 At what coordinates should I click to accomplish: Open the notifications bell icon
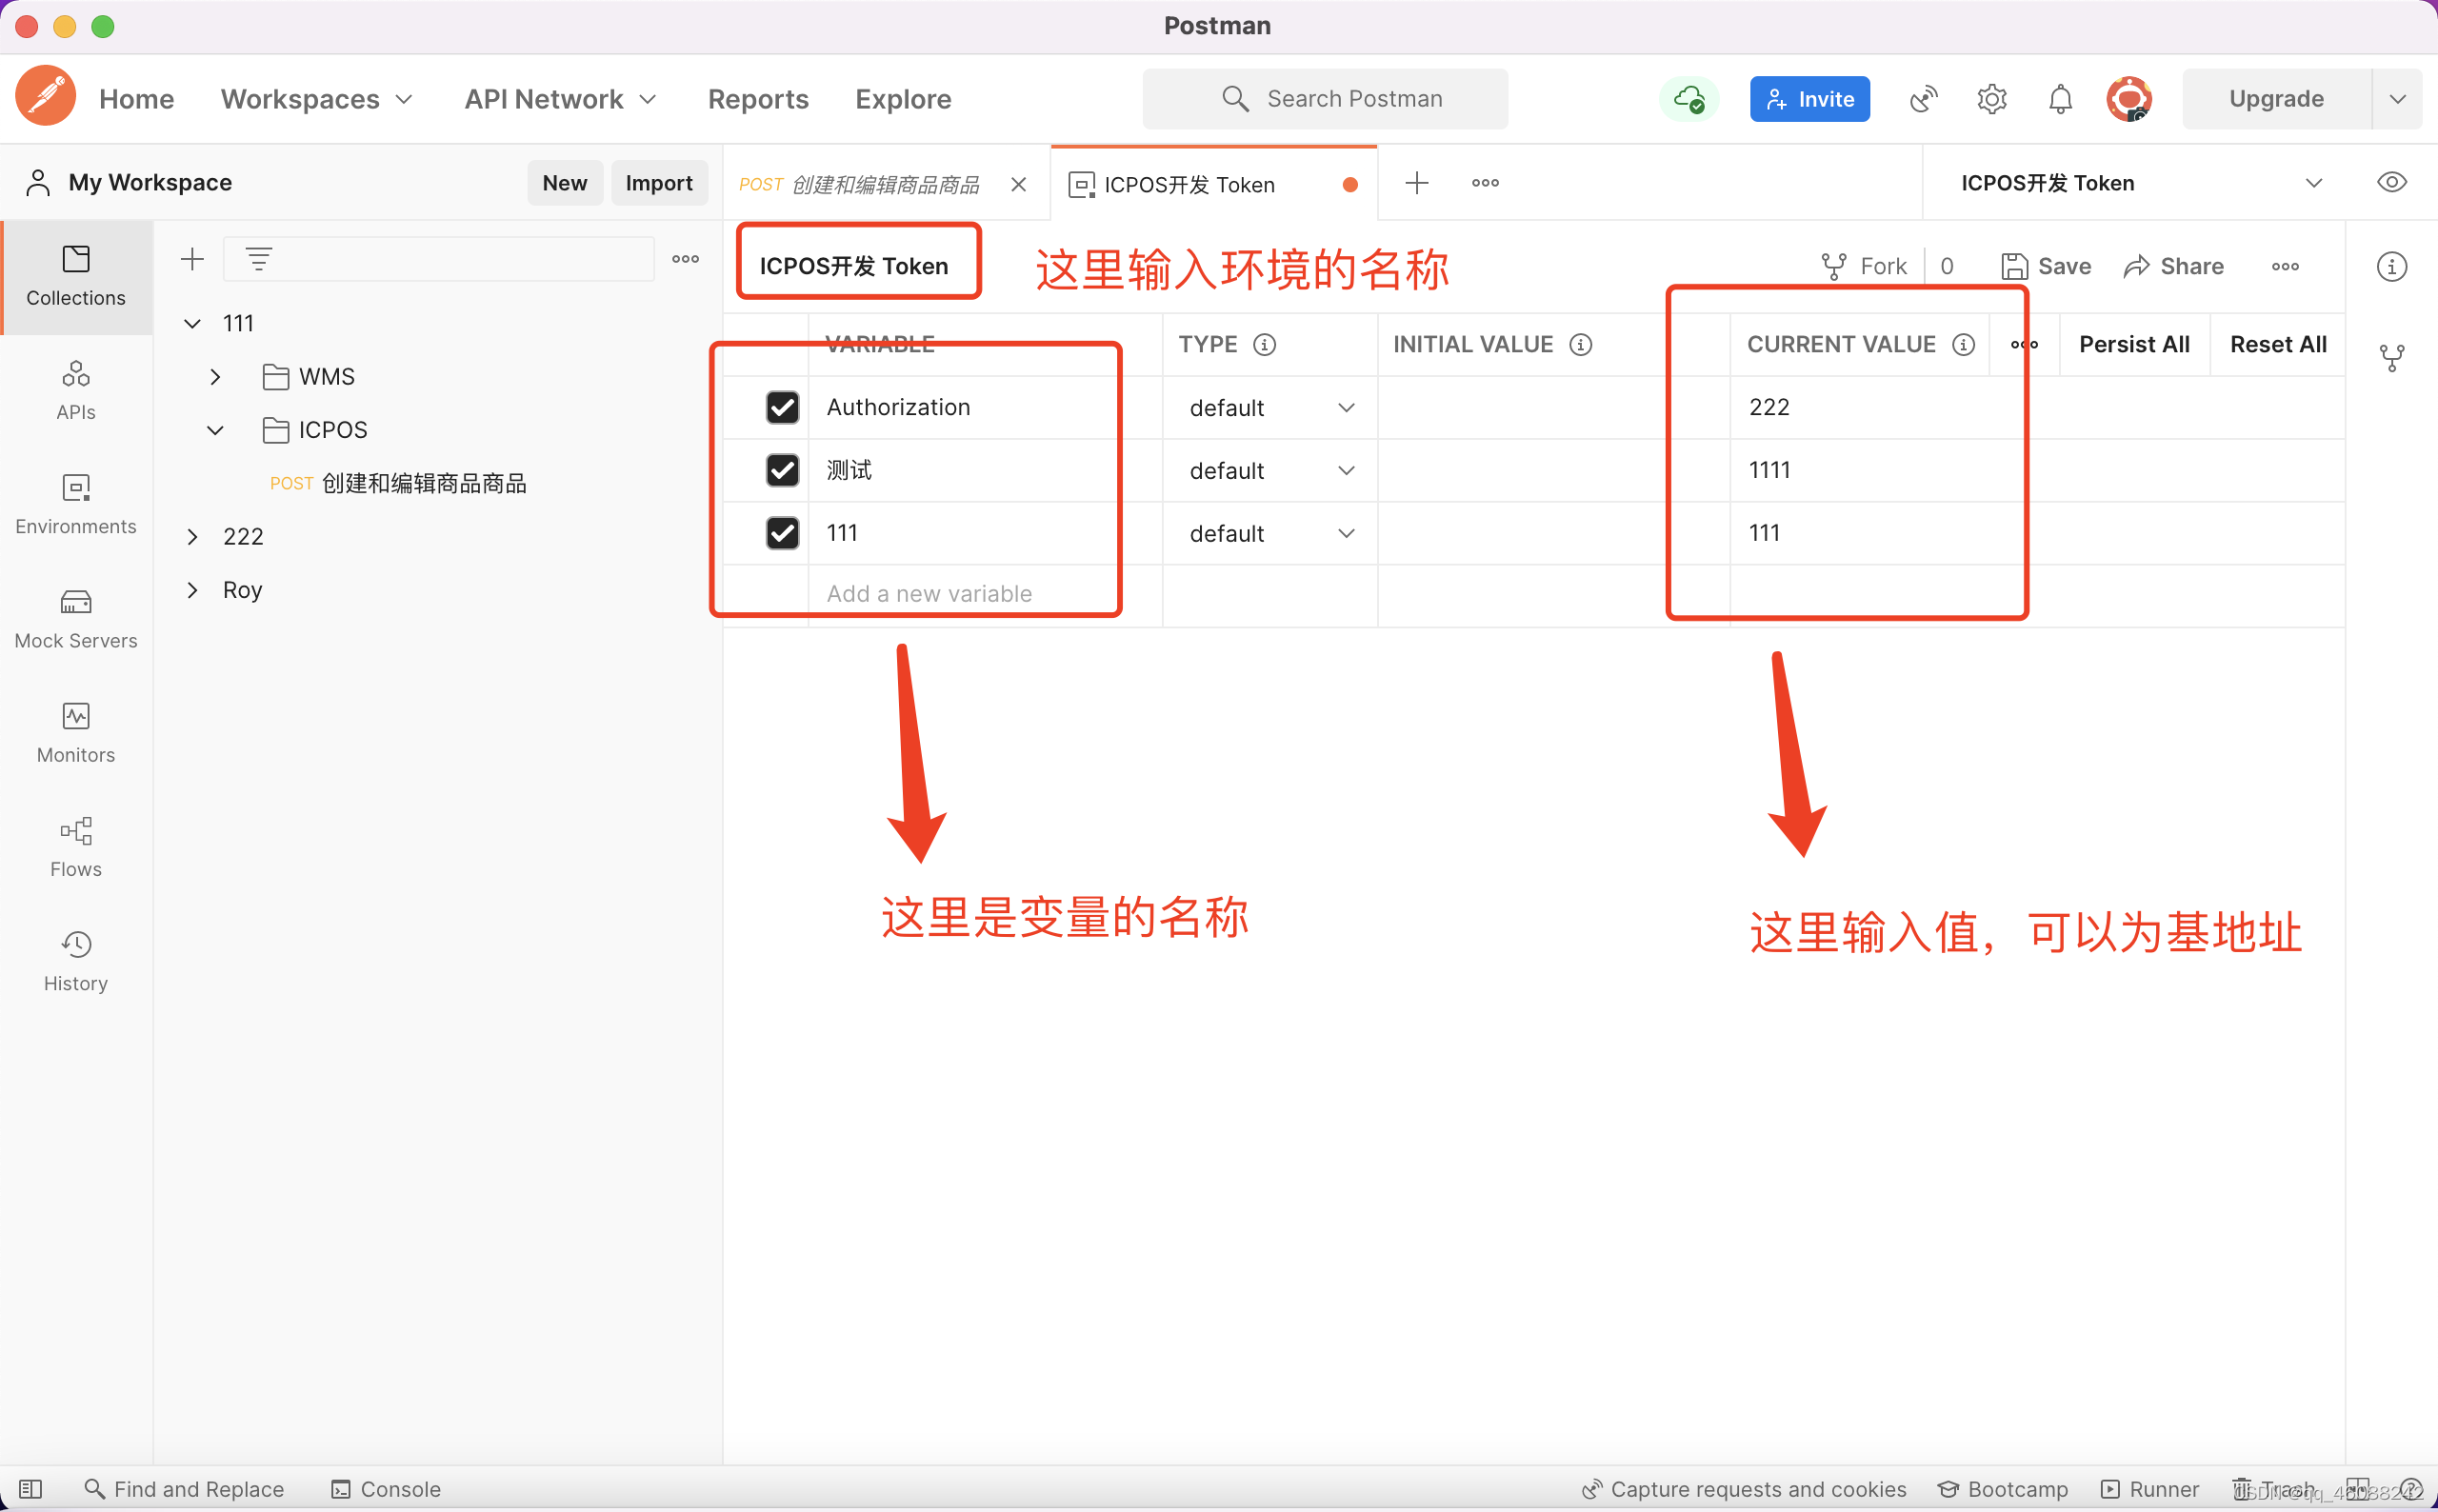2060,99
